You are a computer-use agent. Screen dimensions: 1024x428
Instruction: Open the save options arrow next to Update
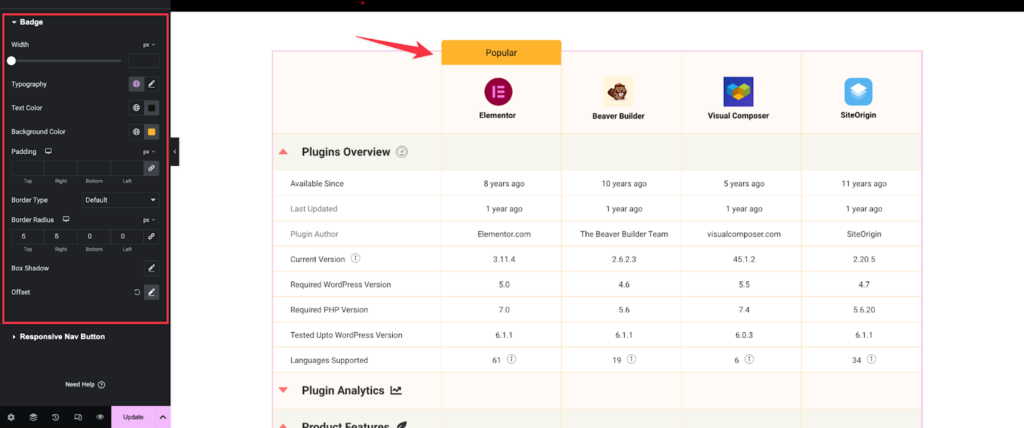[163, 417]
